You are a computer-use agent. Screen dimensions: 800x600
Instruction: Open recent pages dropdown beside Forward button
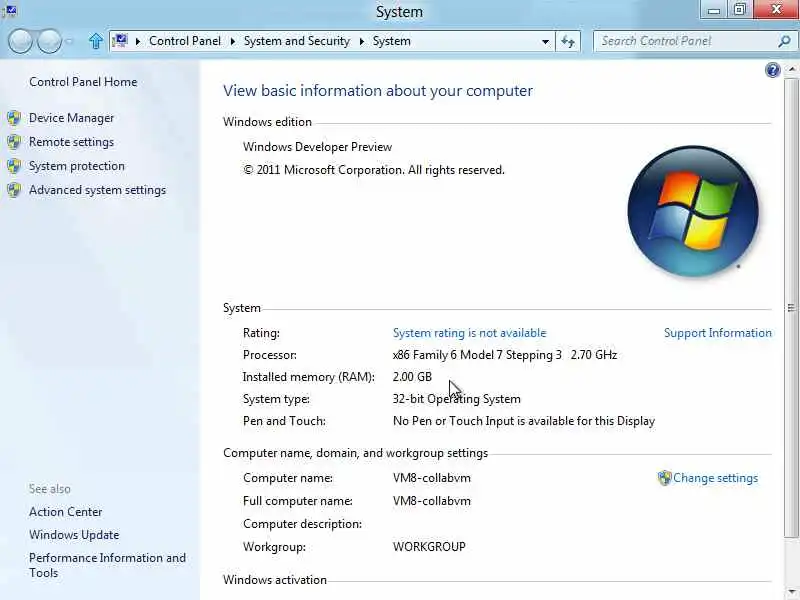pos(69,41)
